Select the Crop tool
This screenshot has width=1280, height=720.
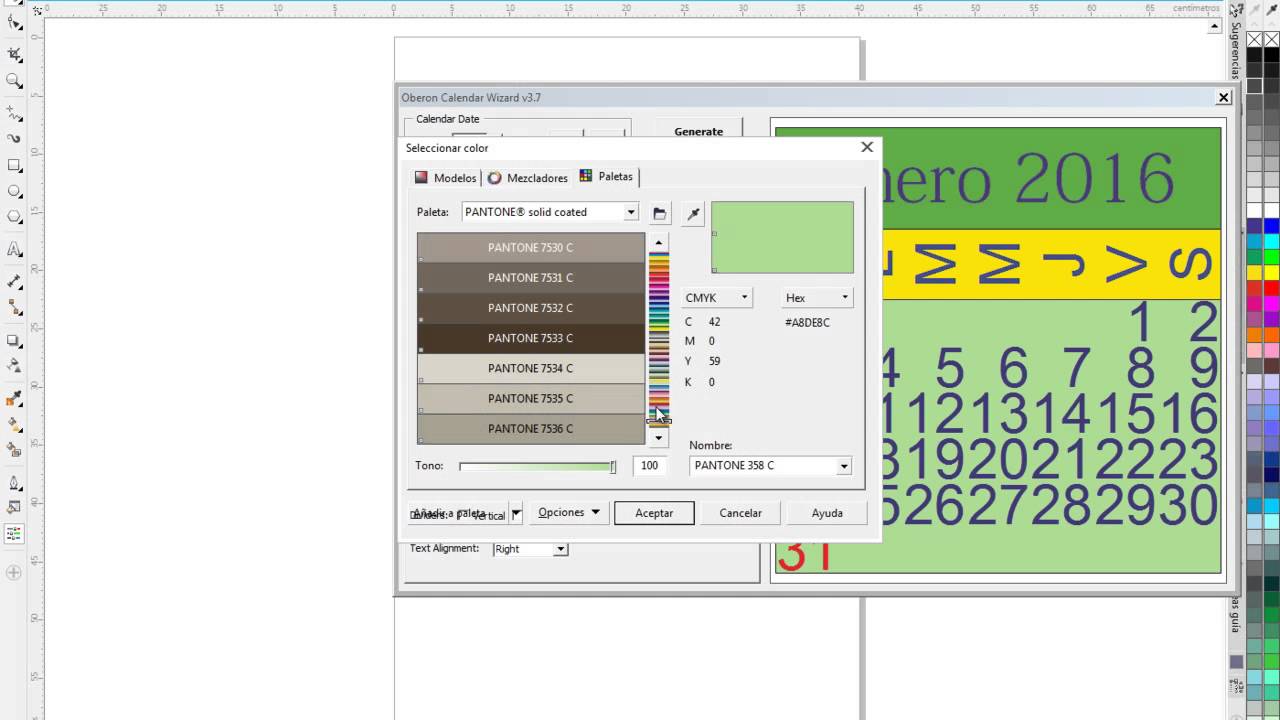[x=14, y=54]
